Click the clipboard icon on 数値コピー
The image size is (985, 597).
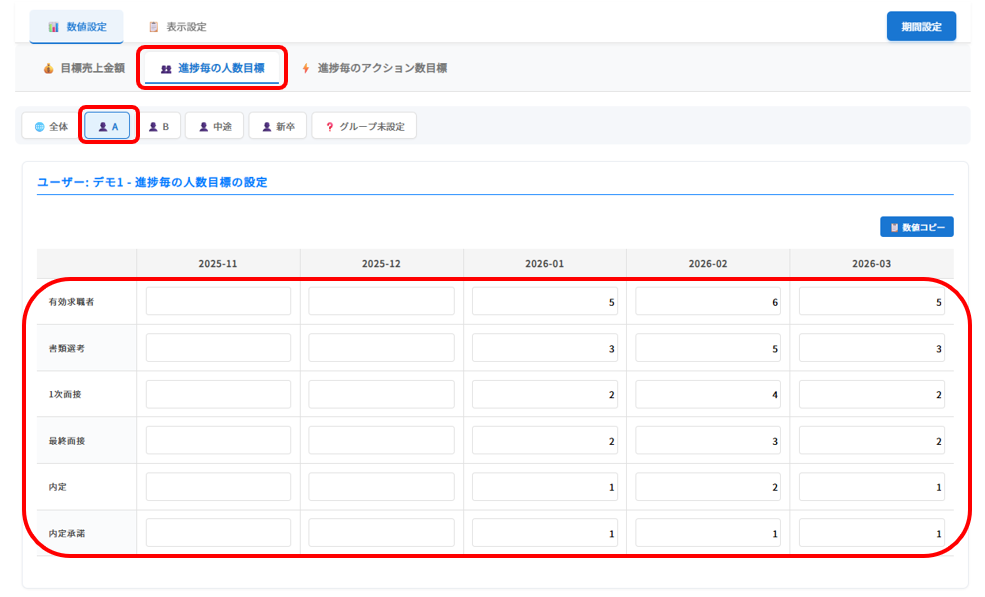894,228
